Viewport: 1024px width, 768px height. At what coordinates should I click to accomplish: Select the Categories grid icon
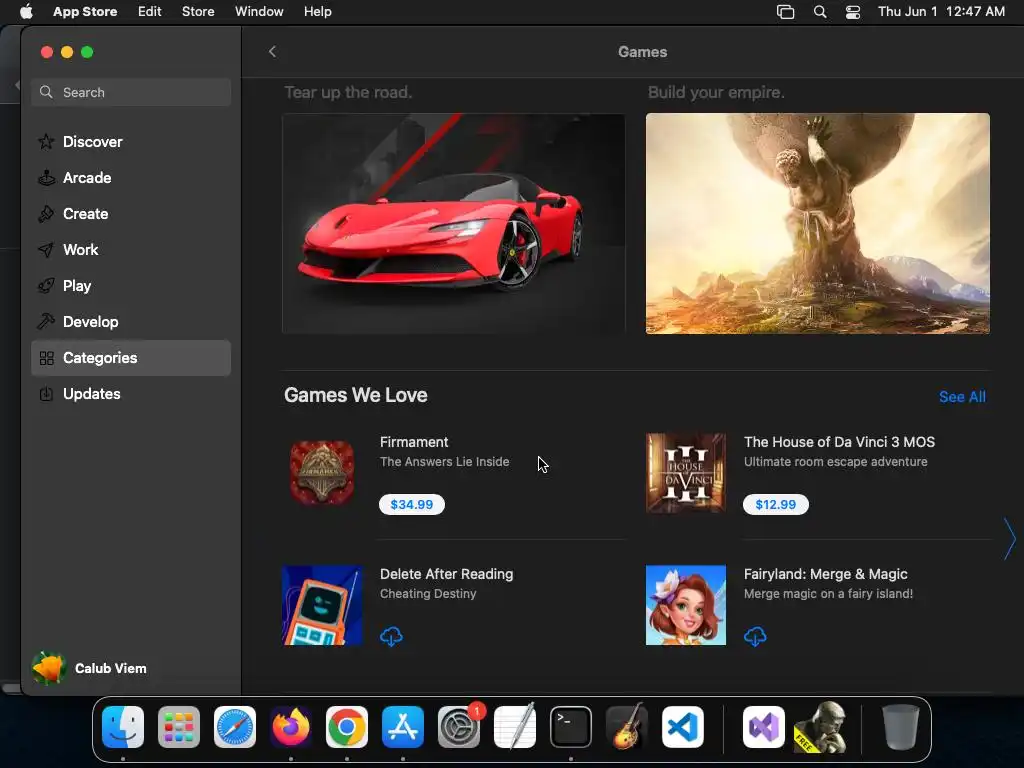tap(46, 358)
